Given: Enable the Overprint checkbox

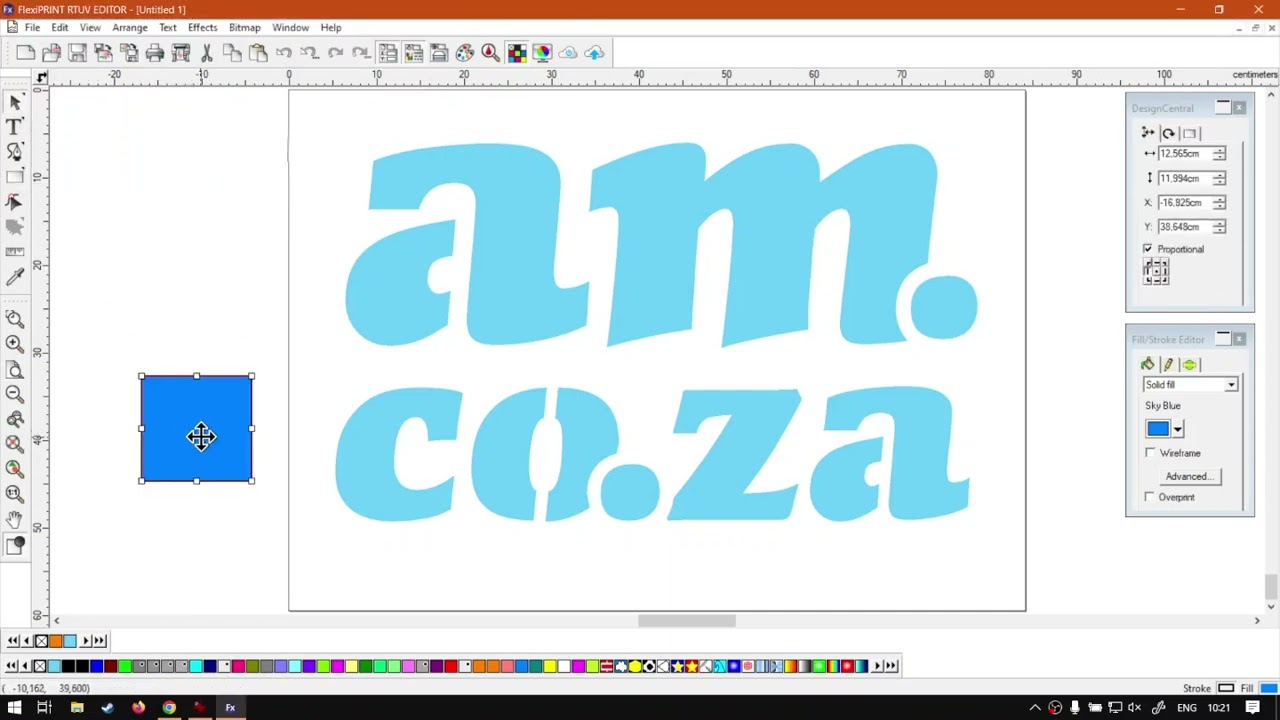Looking at the screenshot, I should point(1150,497).
